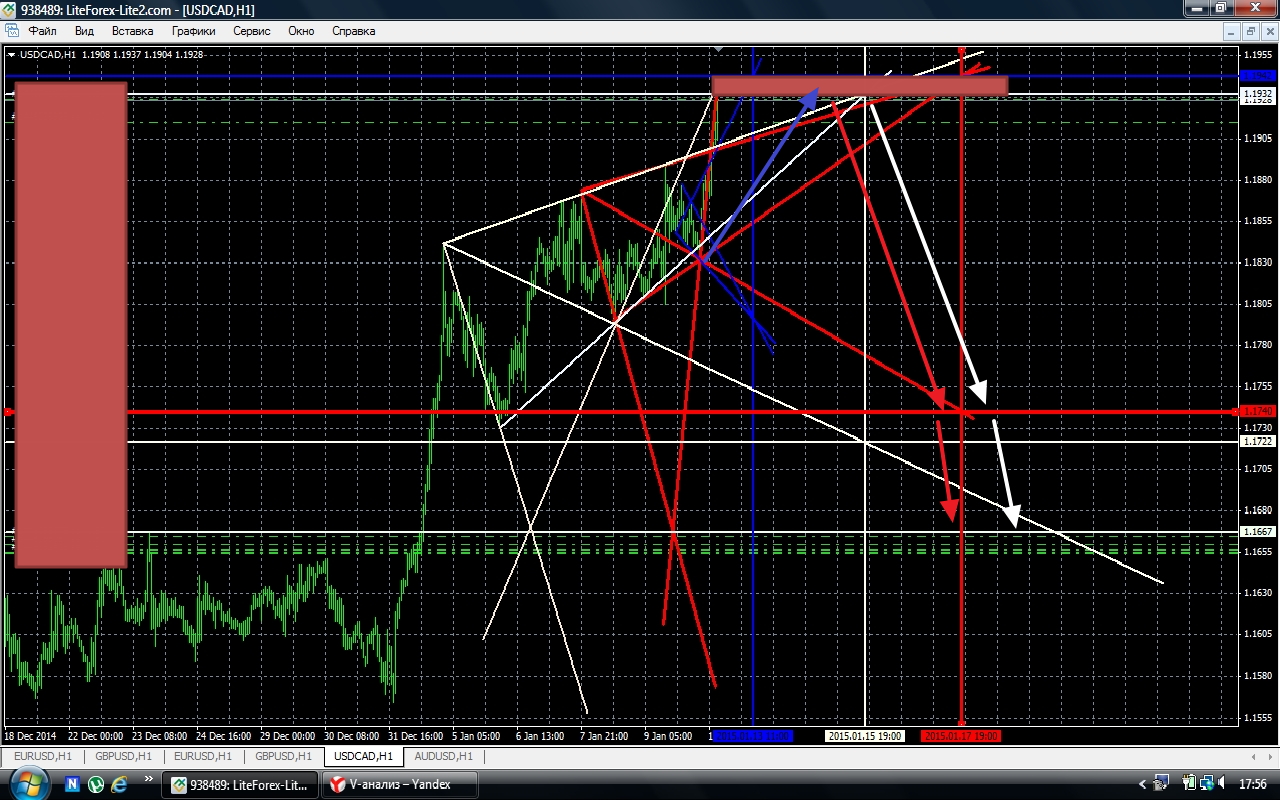Image resolution: width=1280 pixels, height=800 pixels.
Task: Switch to V-анализ Yandex browser window
Action: tap(400, 784)
